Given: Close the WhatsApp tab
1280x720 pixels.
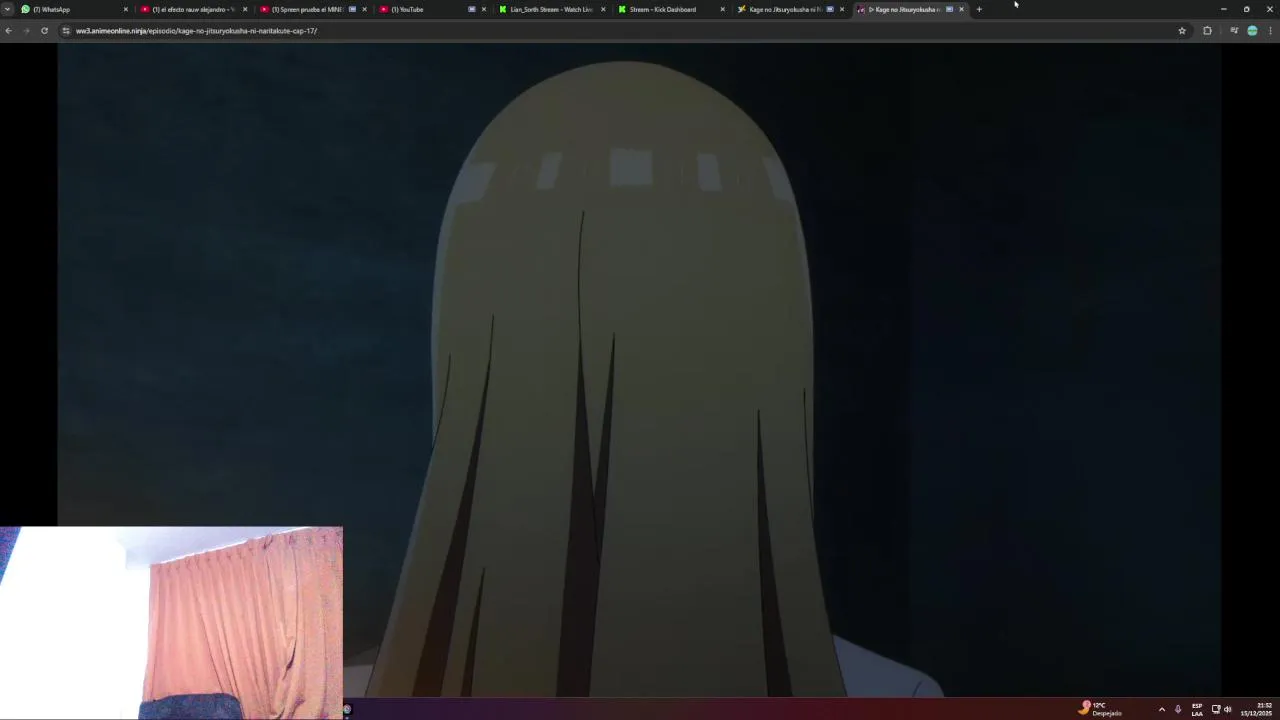Looking at the screenshot, I should pyautogui.click(x=125, y=9).
